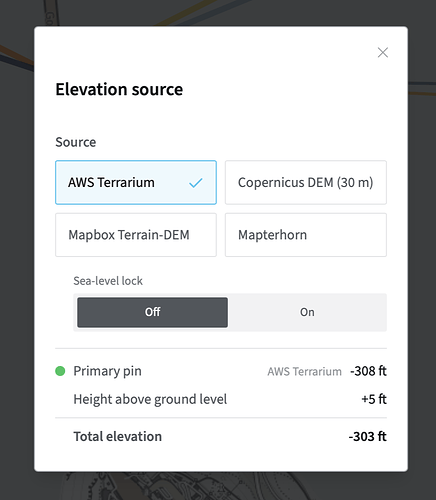
Task: Click the Primary pin label
Action: click(x=107, y=371)
